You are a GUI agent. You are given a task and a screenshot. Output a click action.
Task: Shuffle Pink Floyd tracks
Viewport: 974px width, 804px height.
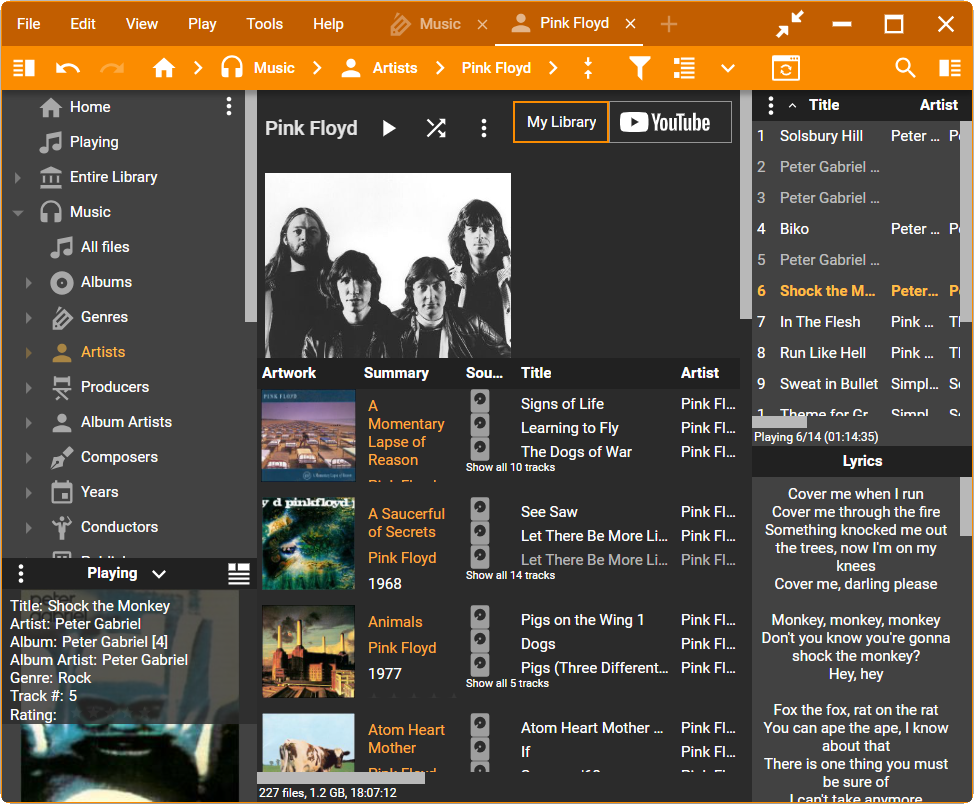(x=436, y=128)
